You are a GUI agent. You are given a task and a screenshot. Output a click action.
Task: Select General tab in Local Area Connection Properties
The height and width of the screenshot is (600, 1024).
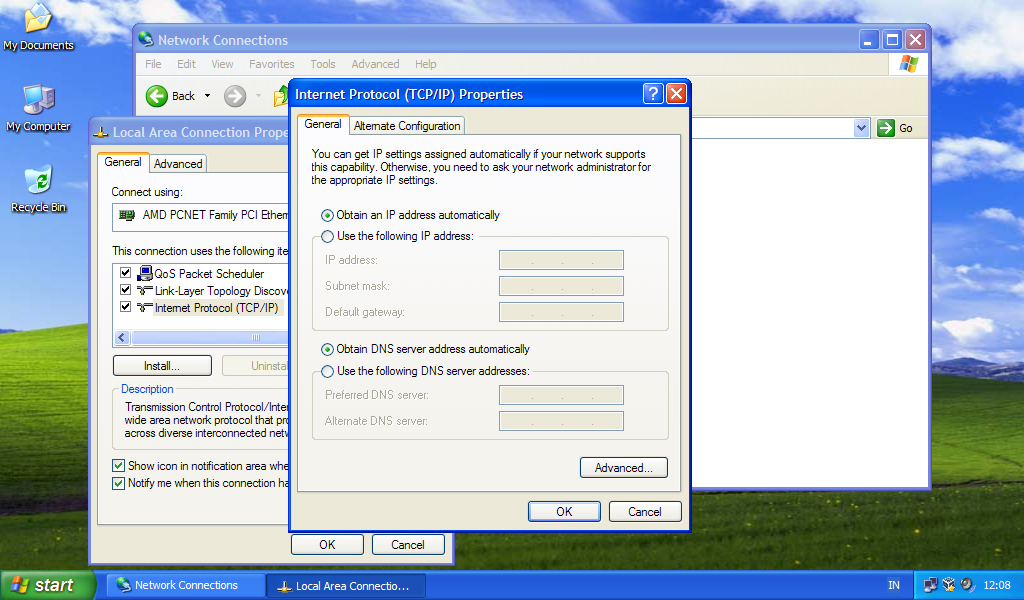tap(123, 162)
